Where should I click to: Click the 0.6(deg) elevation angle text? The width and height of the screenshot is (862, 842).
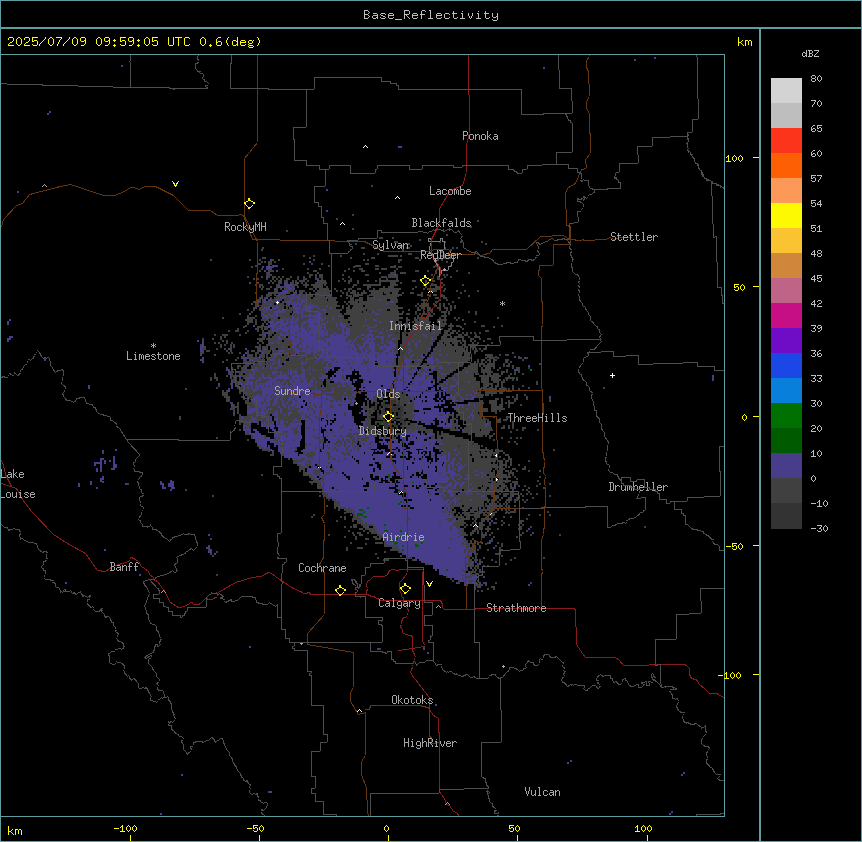coord(230,42)
